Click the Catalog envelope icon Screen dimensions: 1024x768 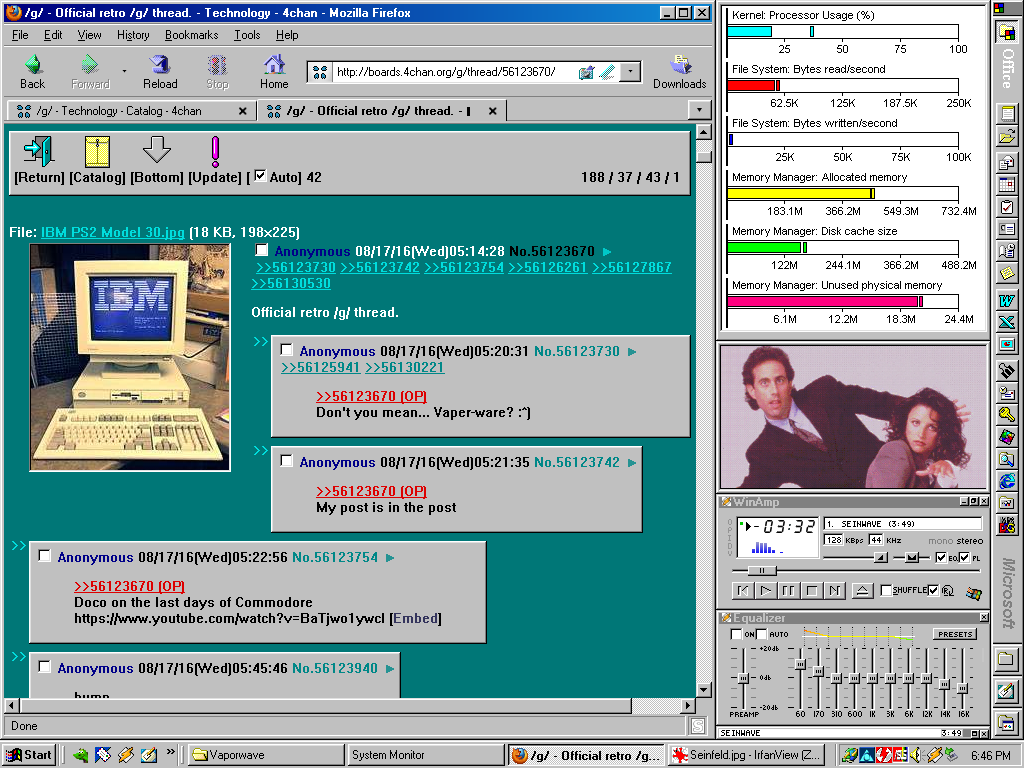click(x=97, y=152)
